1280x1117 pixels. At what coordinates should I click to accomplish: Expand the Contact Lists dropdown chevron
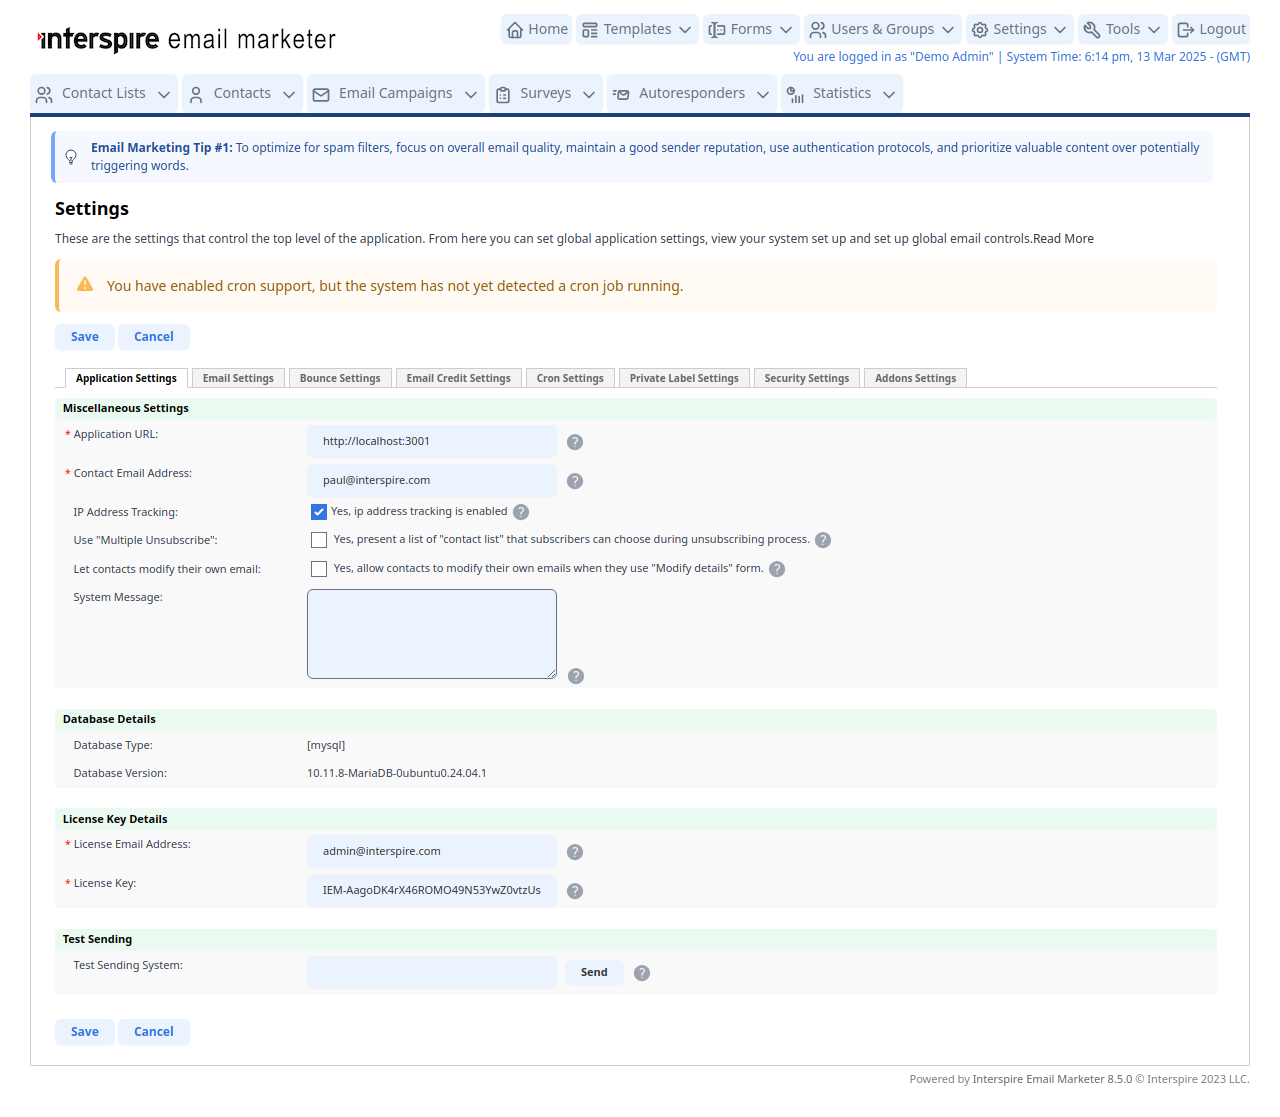[x=164, y=95]
